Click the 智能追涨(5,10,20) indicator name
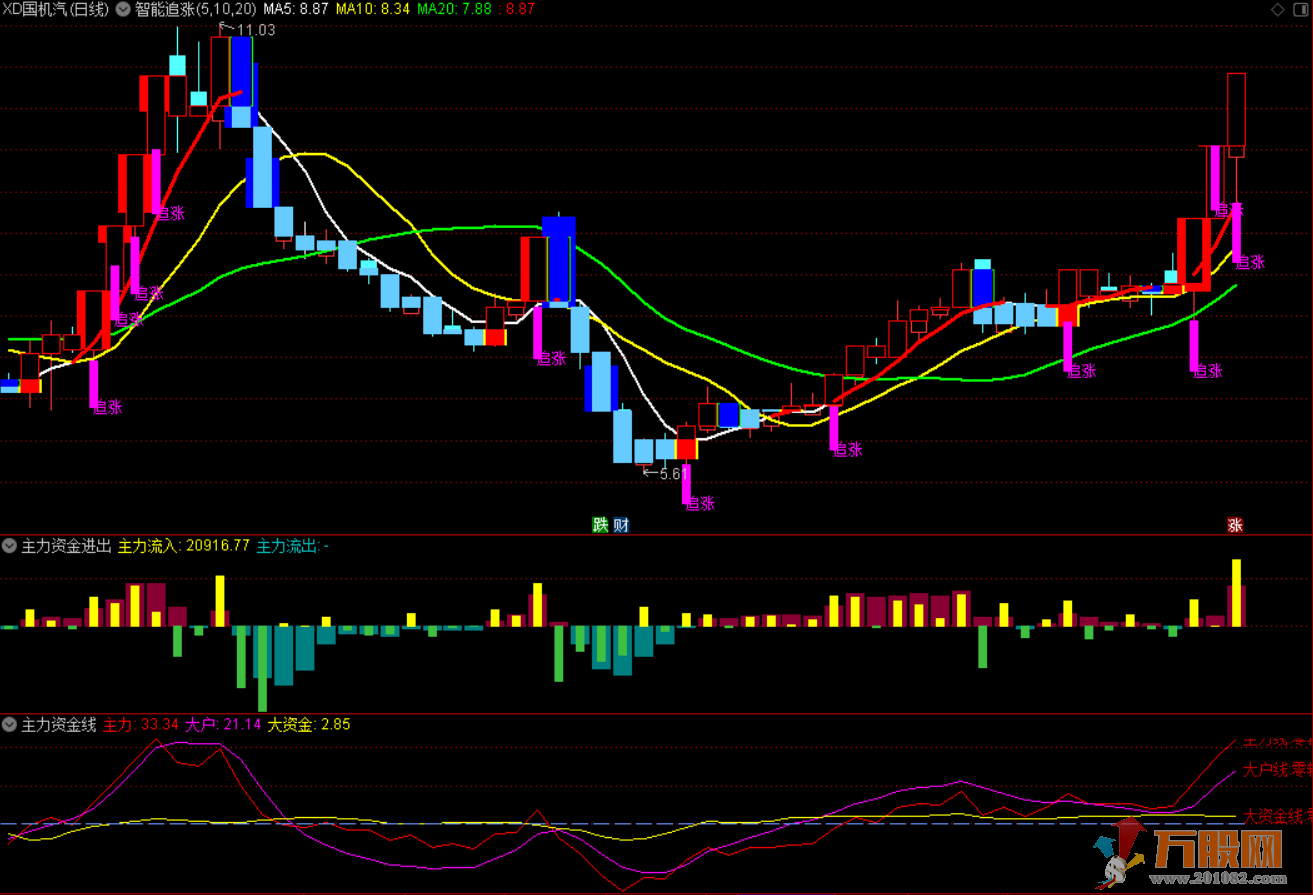 (x=196, y=9)
